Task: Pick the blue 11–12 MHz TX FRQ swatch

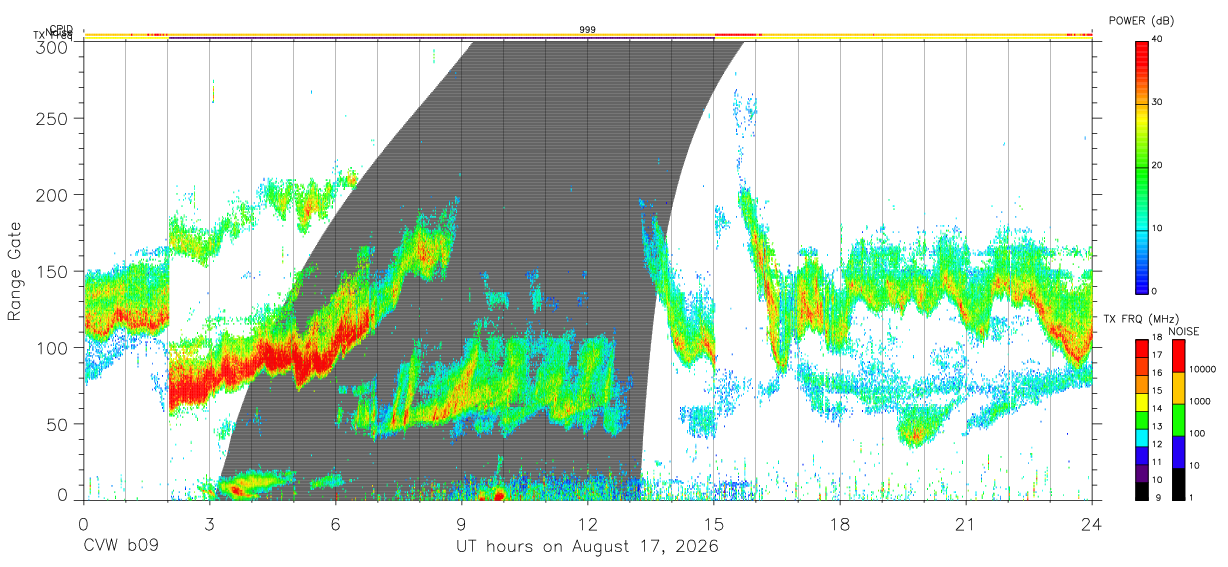Action: tap(1141, 454)
